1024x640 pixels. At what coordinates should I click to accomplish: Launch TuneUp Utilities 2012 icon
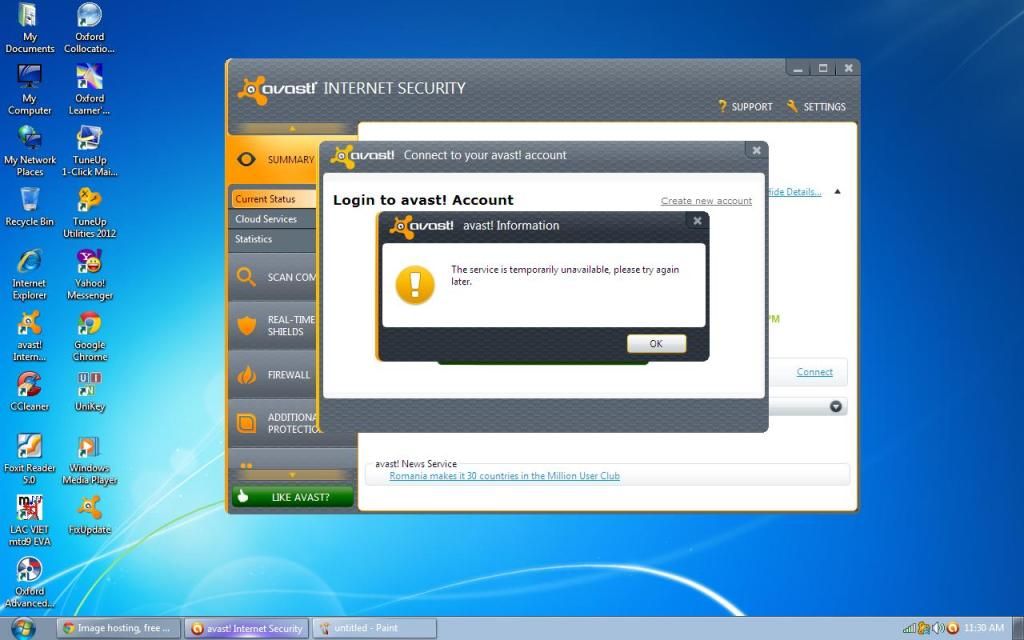pyautogui.click(x=89, y=213)
